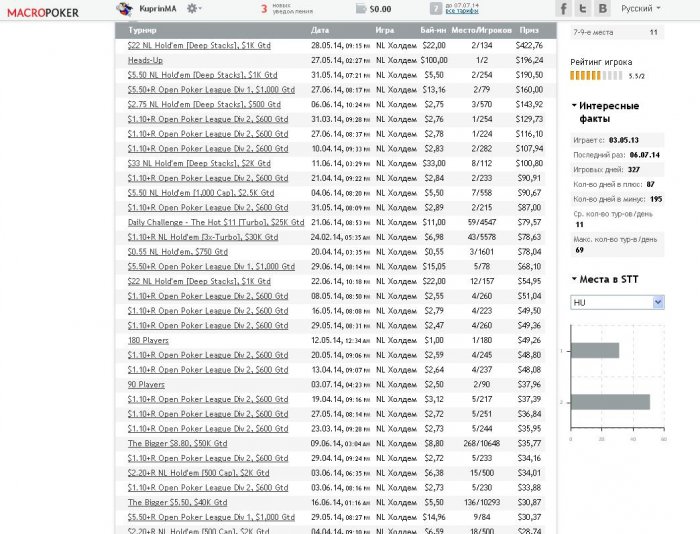Select the Кол-во дней в минус row
Screen dimensions: 700x534
tap(617, 199)
